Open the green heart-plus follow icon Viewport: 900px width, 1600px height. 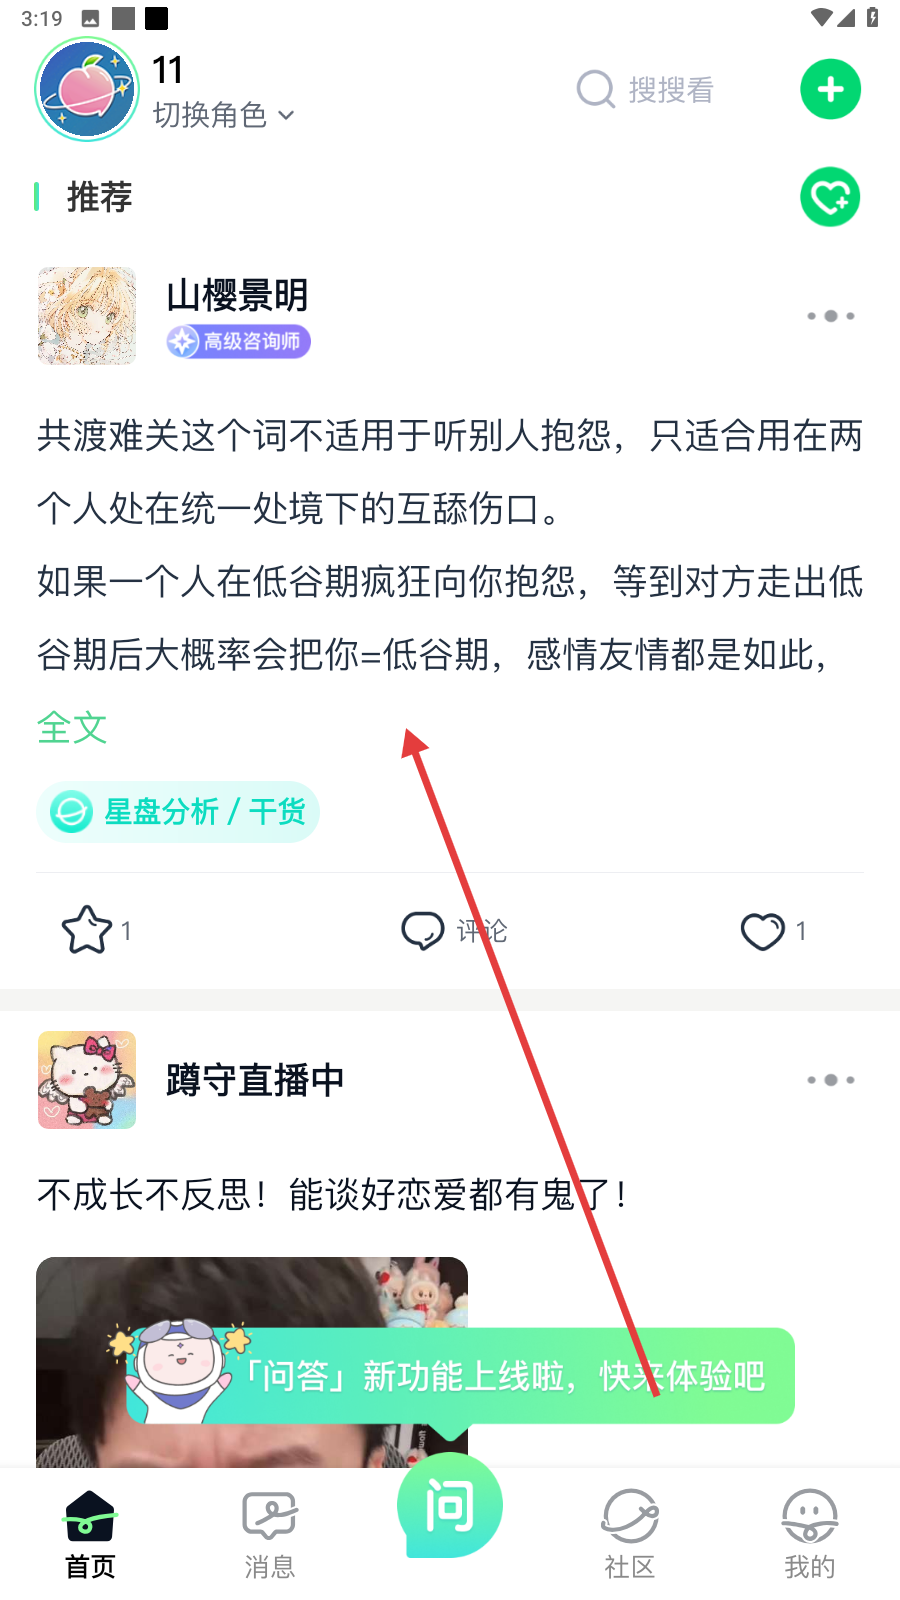pyautogui.click(x=830, y=197)
